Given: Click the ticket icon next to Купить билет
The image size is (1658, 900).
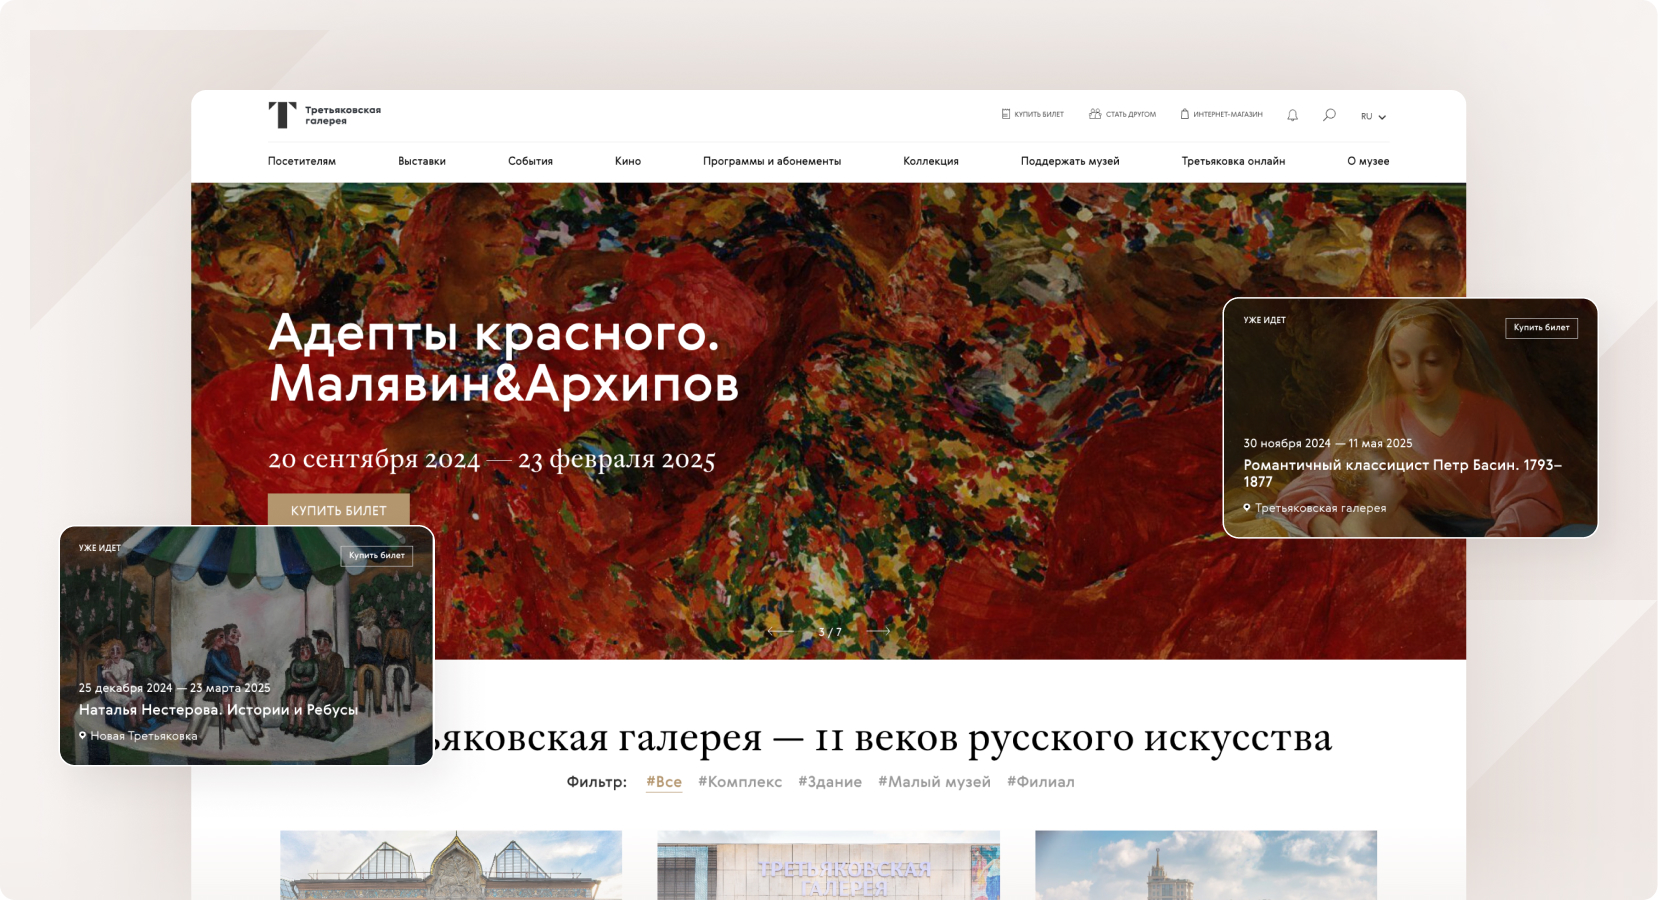Looking at the screenshot, I should coord(1006,114).
